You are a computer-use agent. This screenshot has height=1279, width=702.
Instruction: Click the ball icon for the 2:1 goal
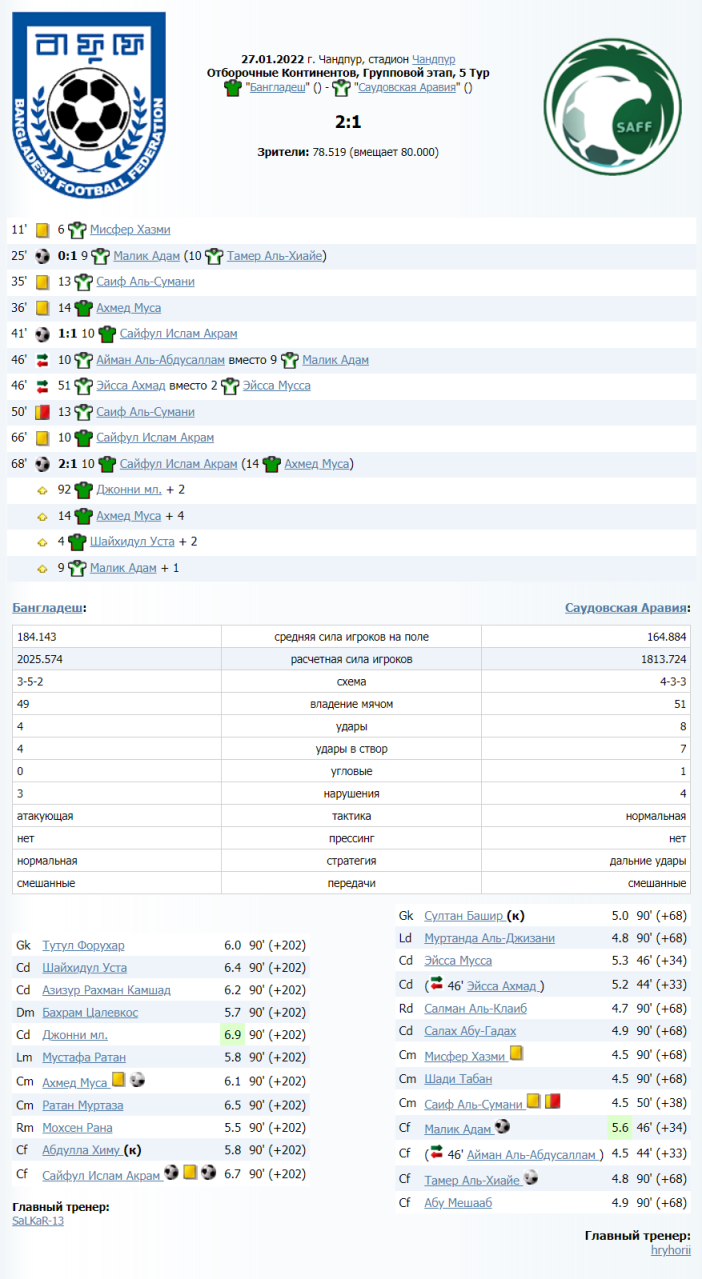[x=43, y=464]
